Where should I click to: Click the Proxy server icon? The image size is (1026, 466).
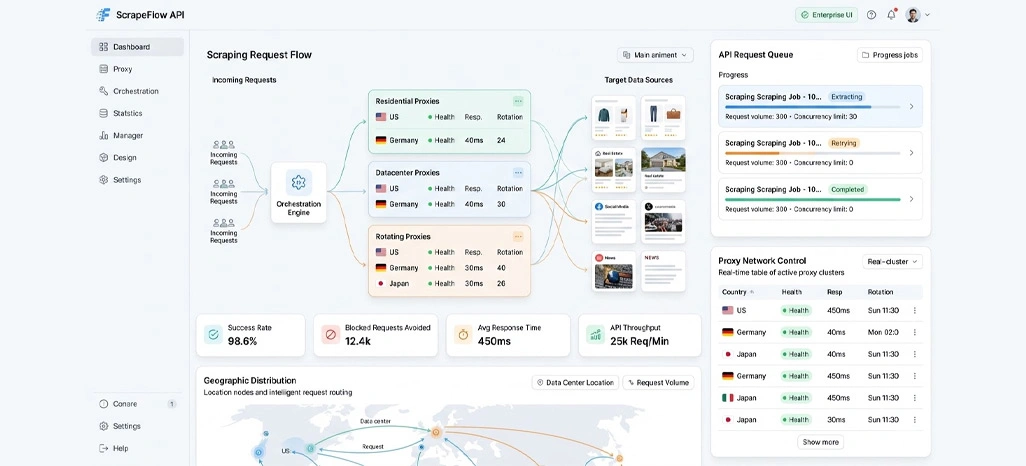click(x=103, y=69)
